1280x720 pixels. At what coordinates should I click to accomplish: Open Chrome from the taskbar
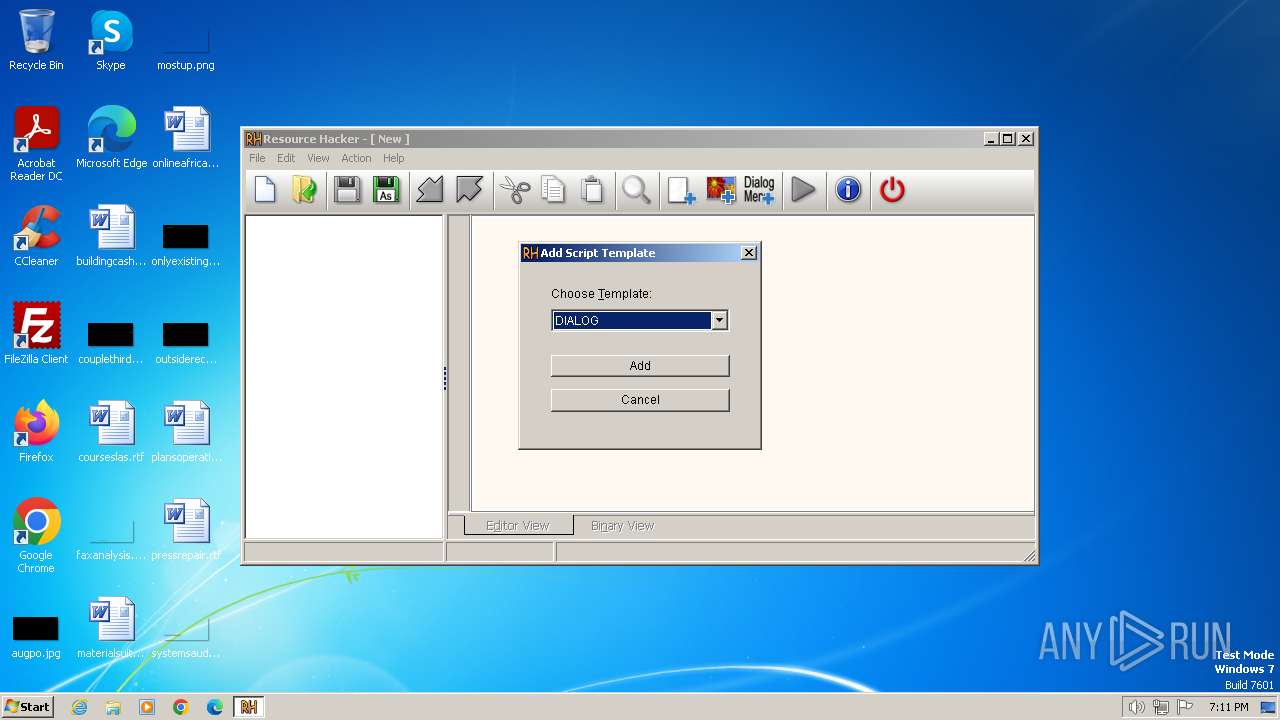(181, 707)
